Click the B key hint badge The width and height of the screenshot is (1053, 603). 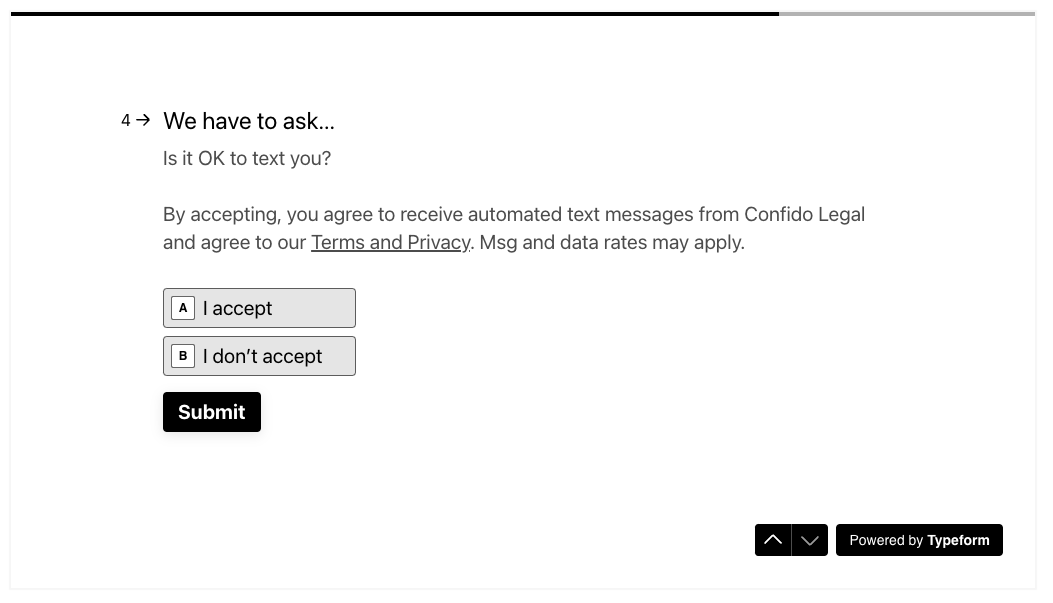coord(183,356)
